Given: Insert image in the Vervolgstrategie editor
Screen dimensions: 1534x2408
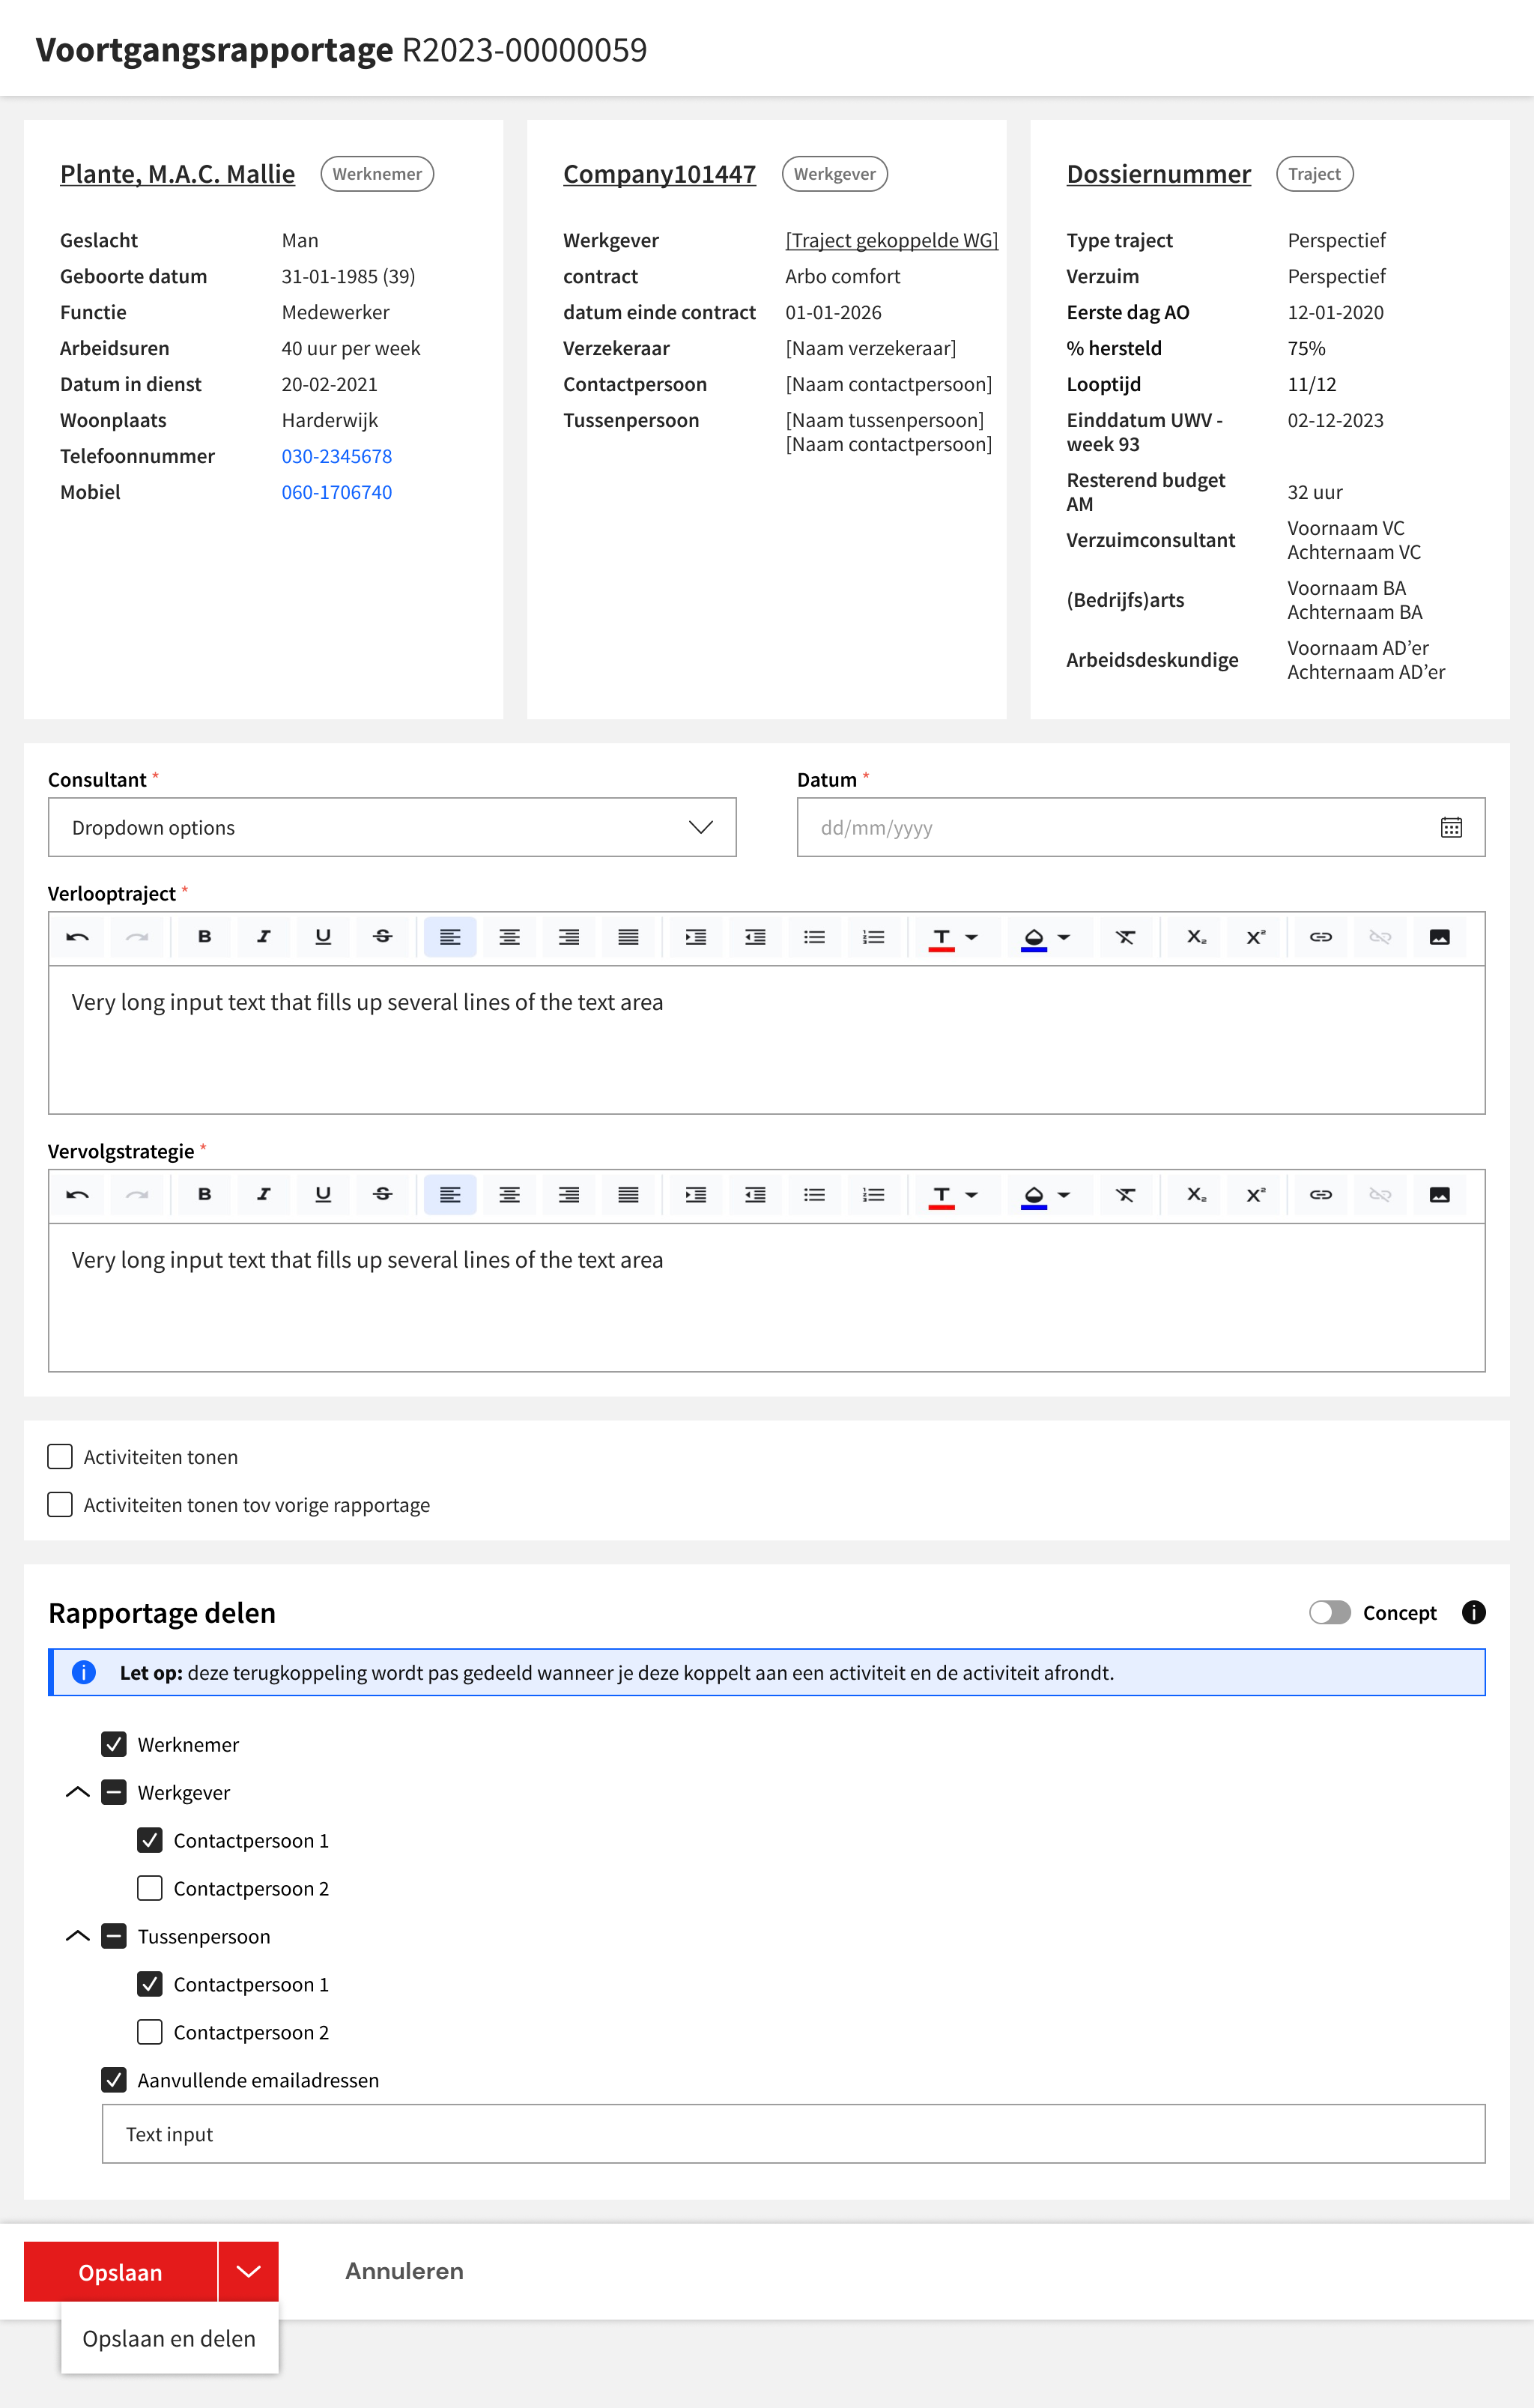Looking at the screenshot, I should [1440, 1195].
